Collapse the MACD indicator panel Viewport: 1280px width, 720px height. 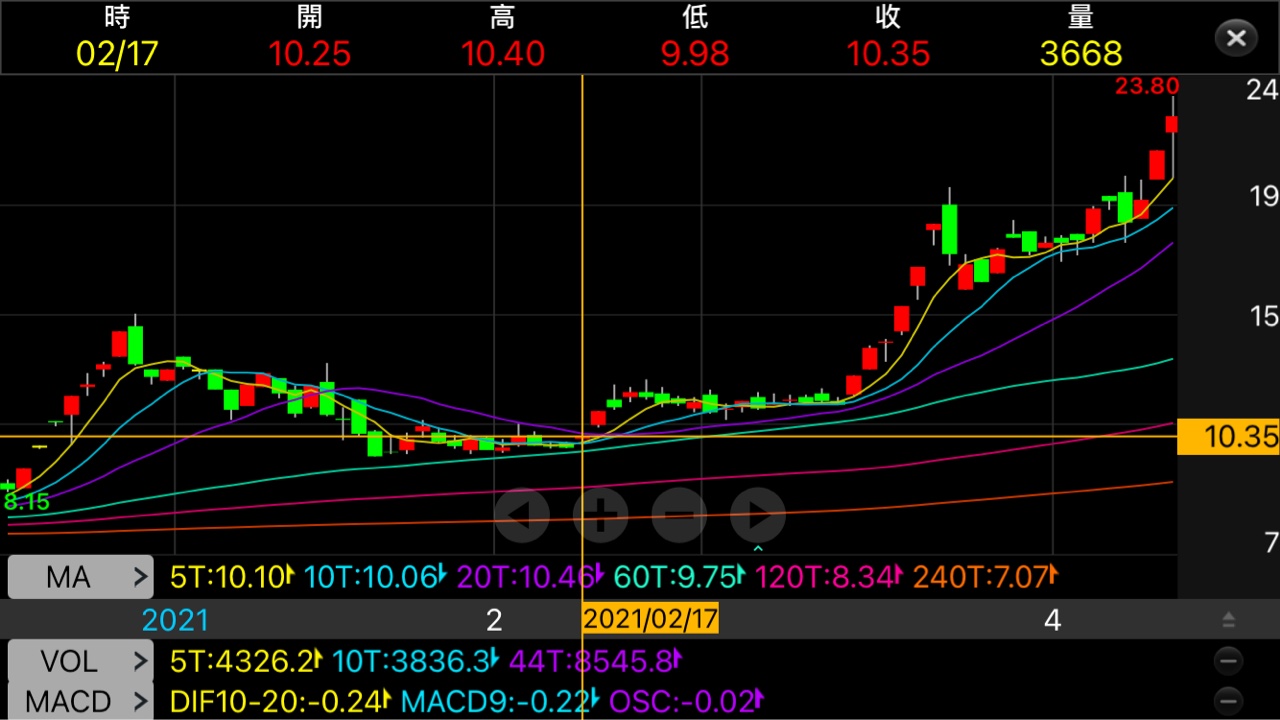1228,701
